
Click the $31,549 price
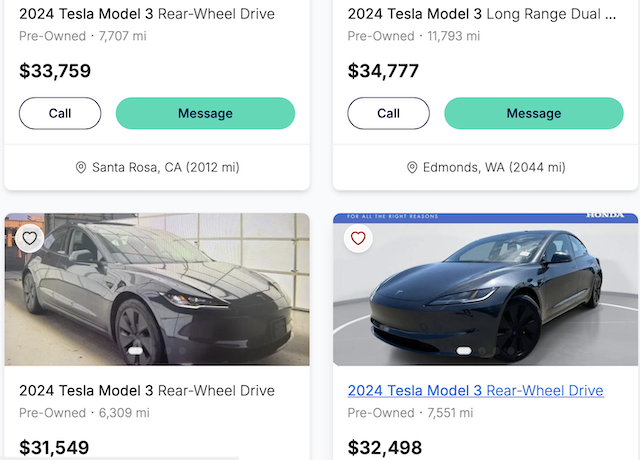point(54,448)
